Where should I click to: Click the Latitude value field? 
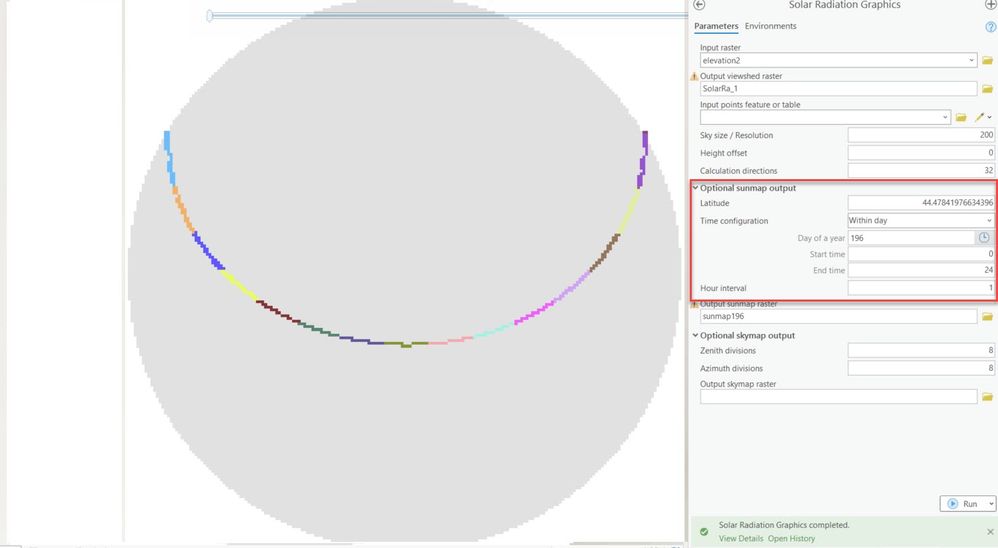921,202
